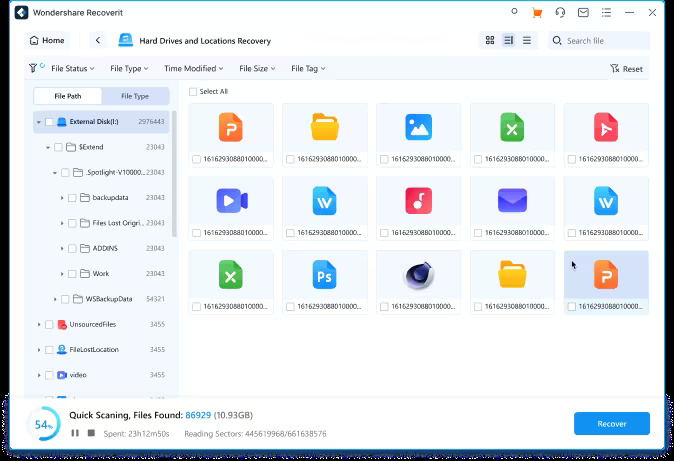Open the File Type filter dropdown

(x=129, y=68)
